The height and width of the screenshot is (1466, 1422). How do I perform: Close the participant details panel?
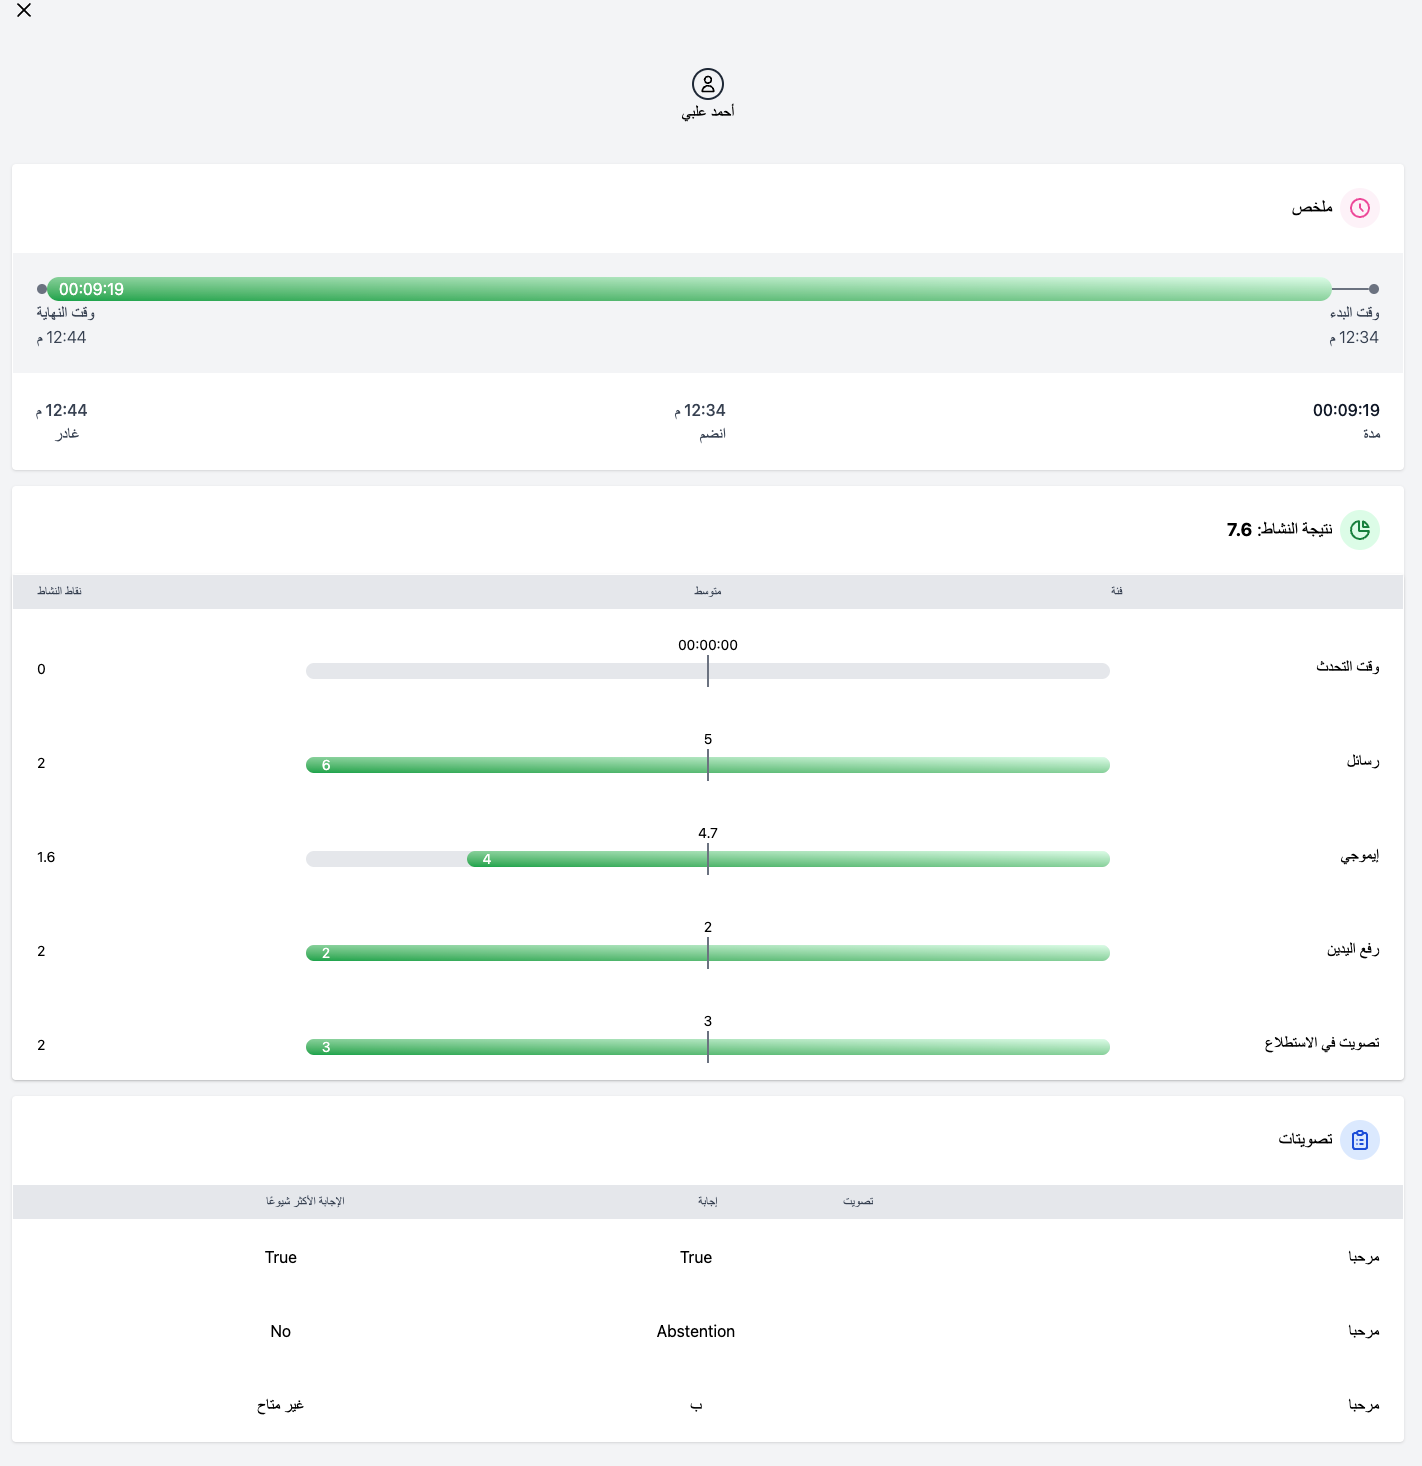click(24, 10)
